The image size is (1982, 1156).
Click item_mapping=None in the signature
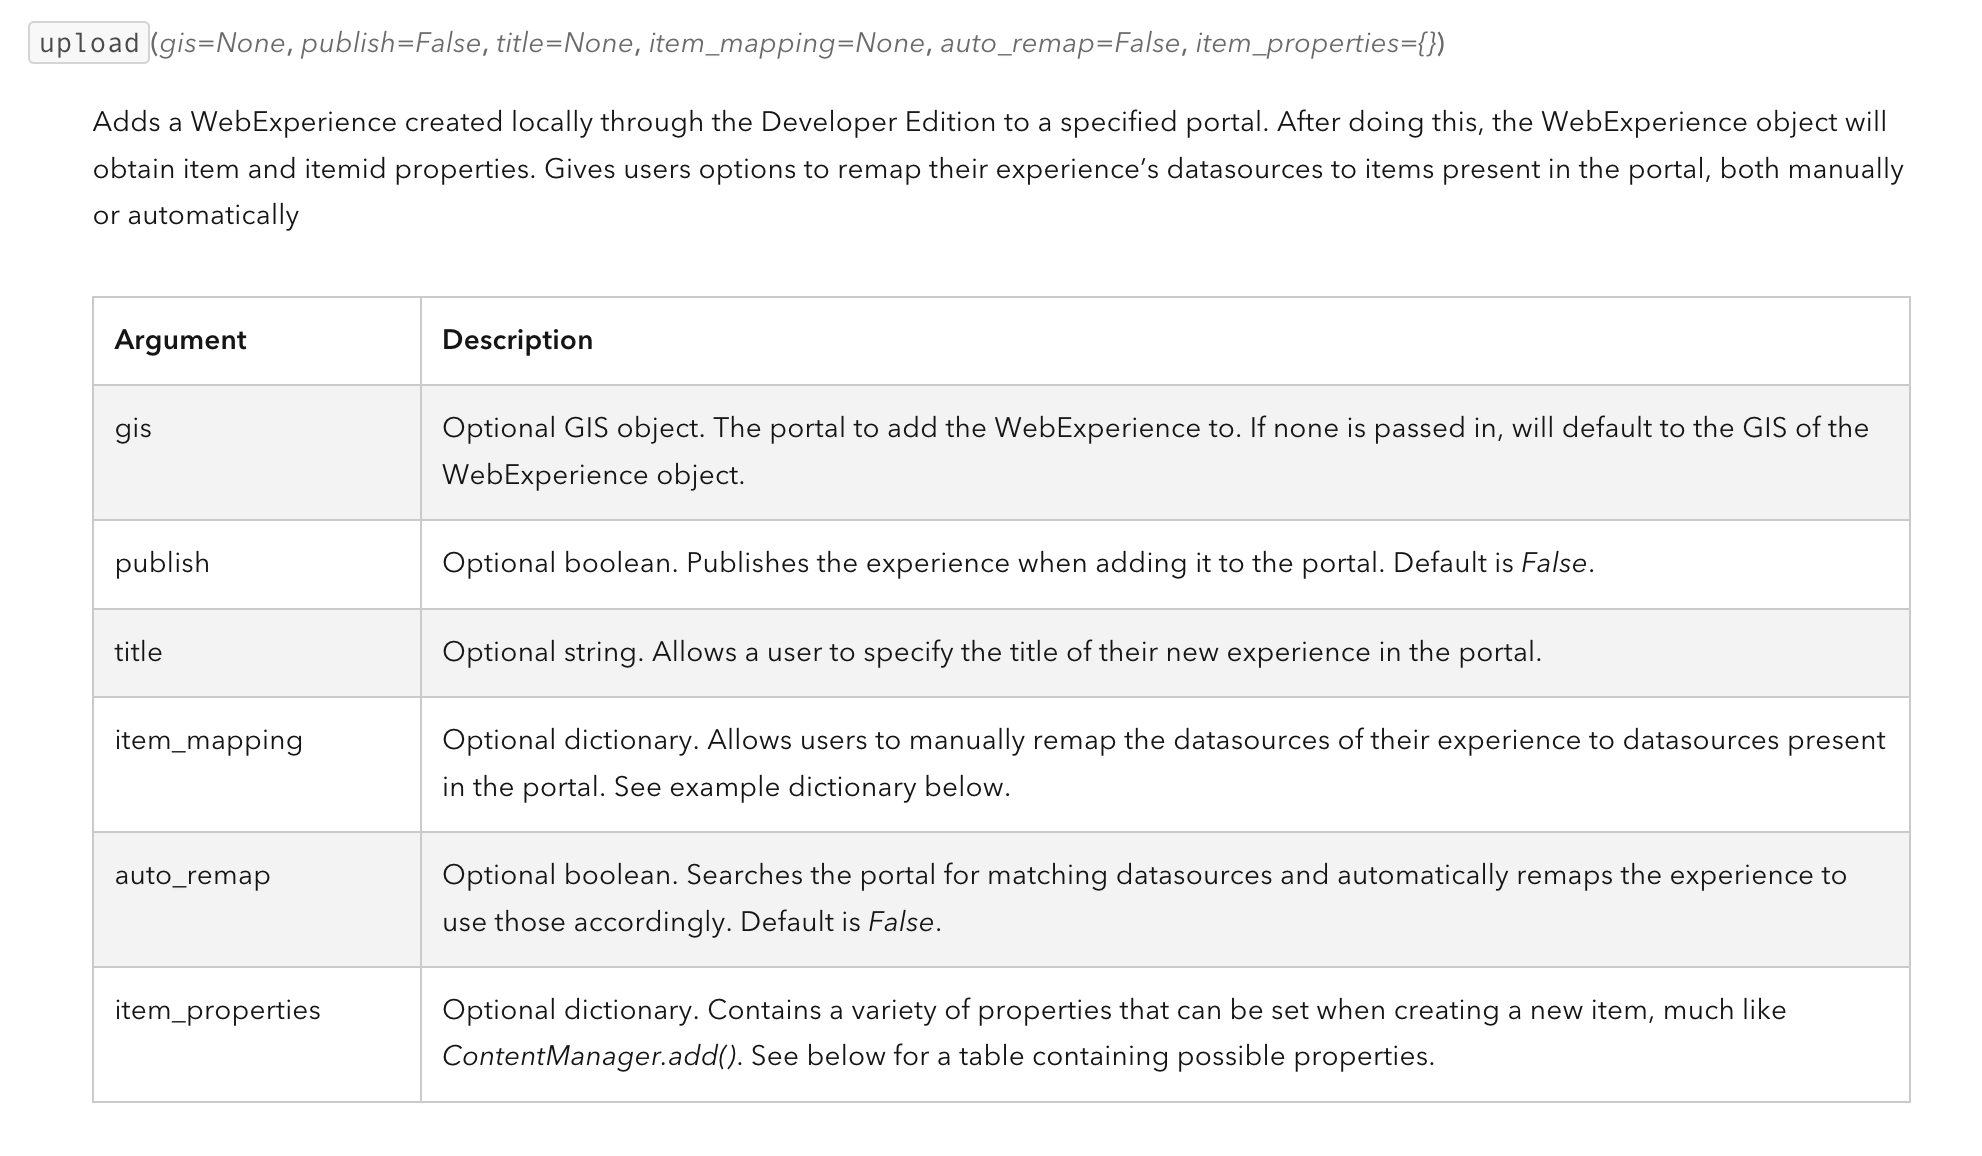(786, 43)
